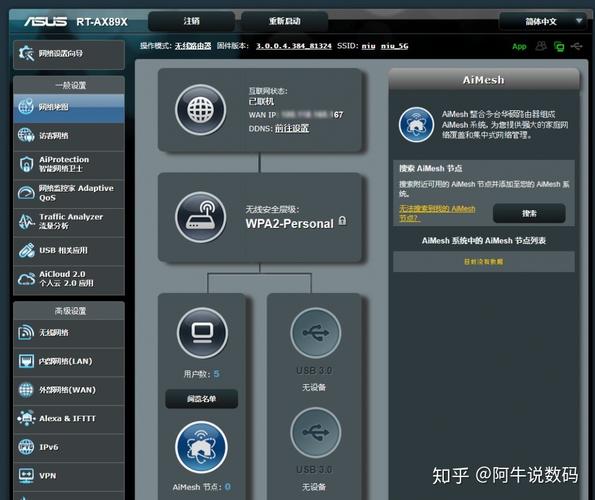Select AiProtection menu item

(69, 164)
